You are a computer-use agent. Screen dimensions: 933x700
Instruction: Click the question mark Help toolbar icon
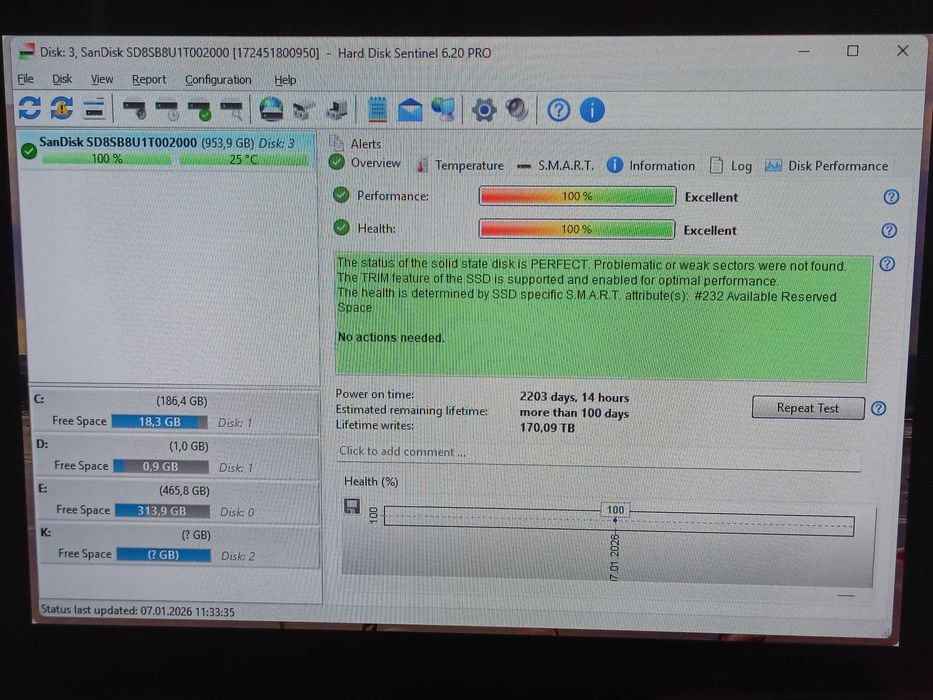(x=558, y=110)
